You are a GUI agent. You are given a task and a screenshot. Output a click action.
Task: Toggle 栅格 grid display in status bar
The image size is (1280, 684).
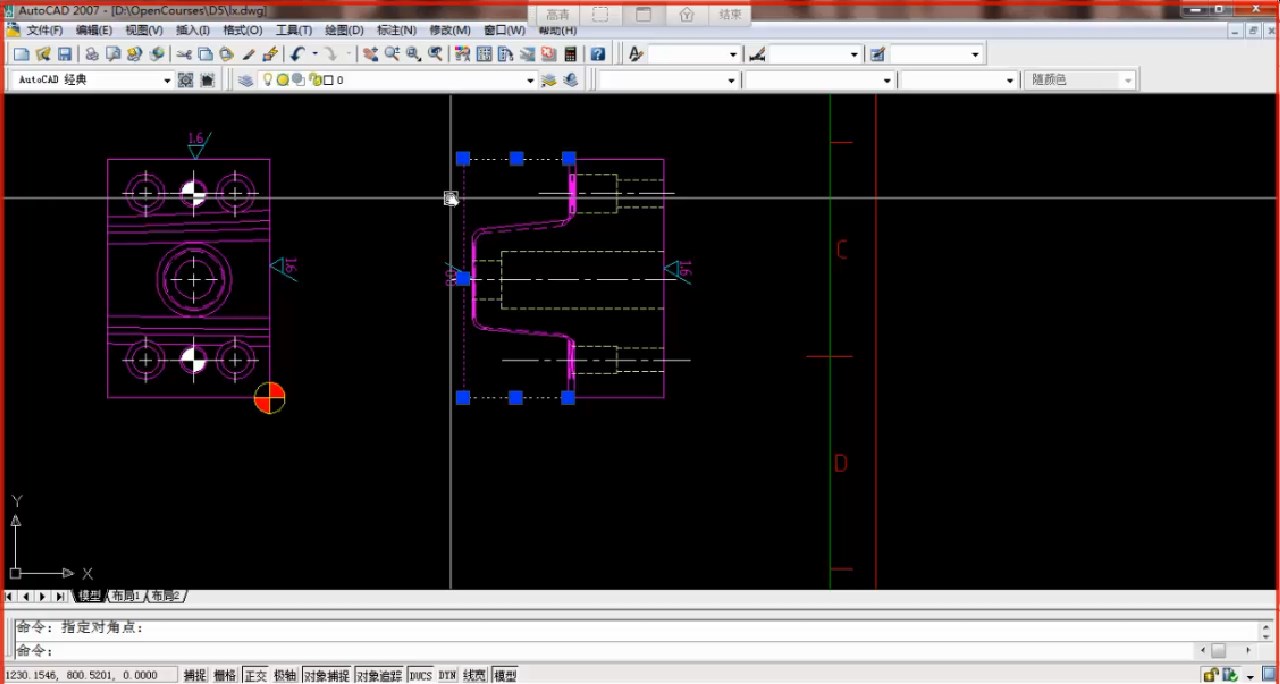click(225, 676)
